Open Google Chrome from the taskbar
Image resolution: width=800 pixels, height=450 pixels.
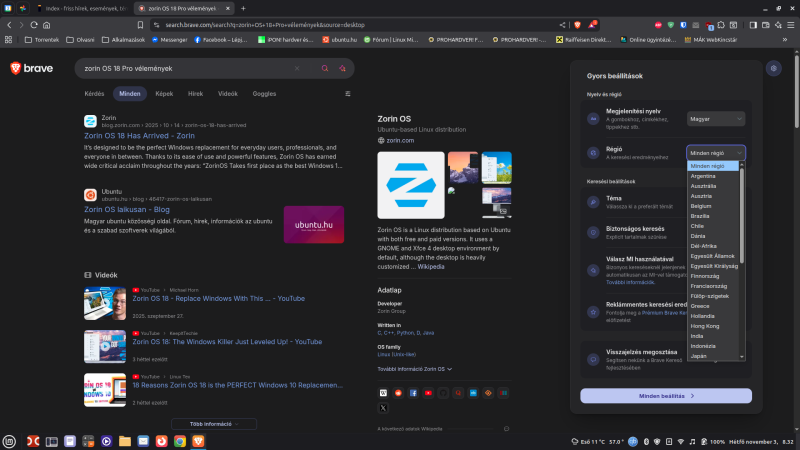pos(180,441)
